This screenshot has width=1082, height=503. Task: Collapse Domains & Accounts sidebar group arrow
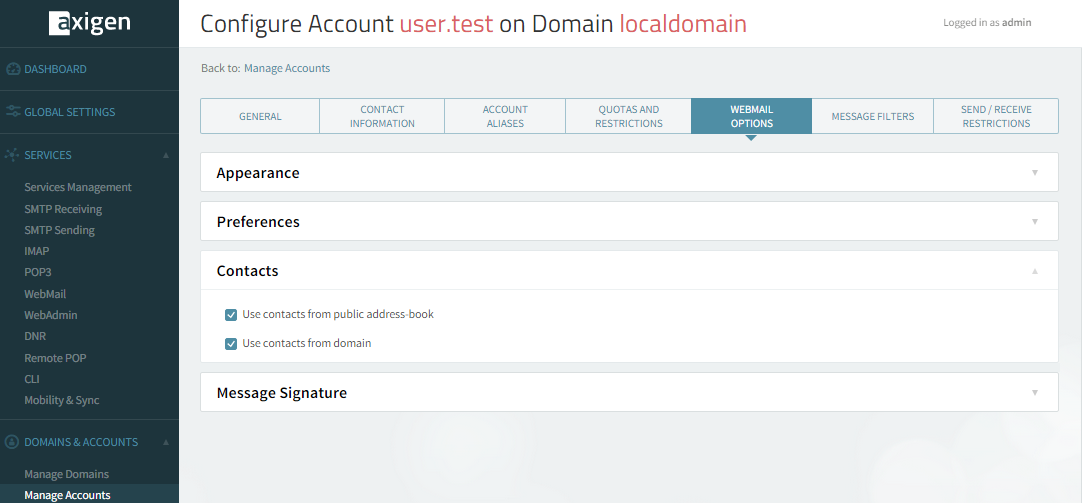[x=166, y=442]
